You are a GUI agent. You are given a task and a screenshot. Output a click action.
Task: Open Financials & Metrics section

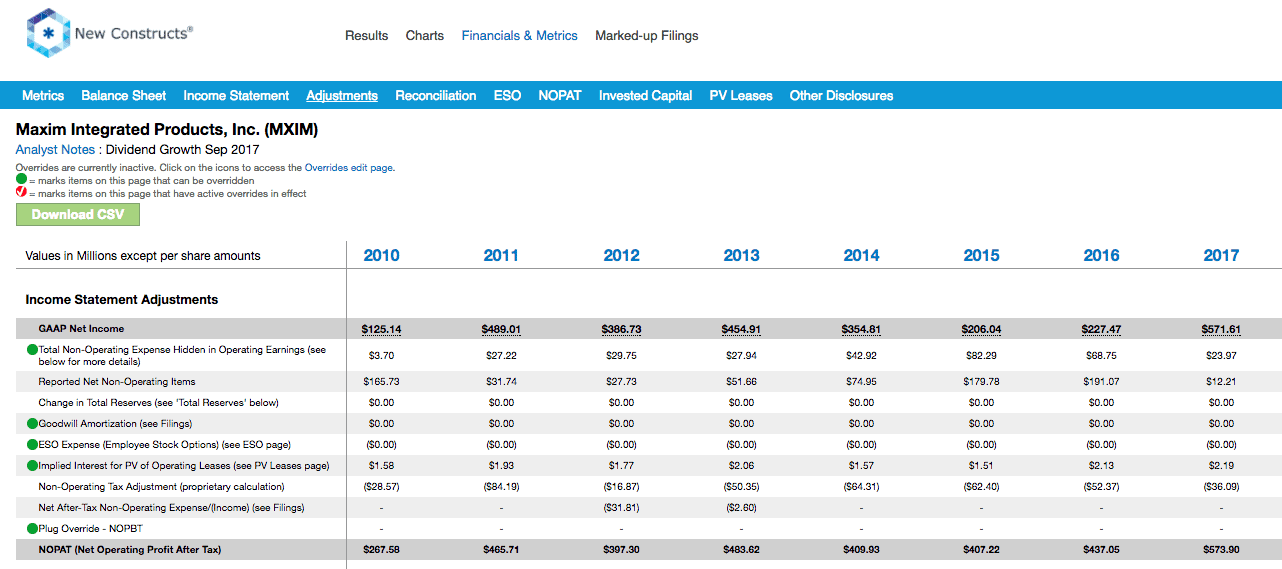(520, 36)
